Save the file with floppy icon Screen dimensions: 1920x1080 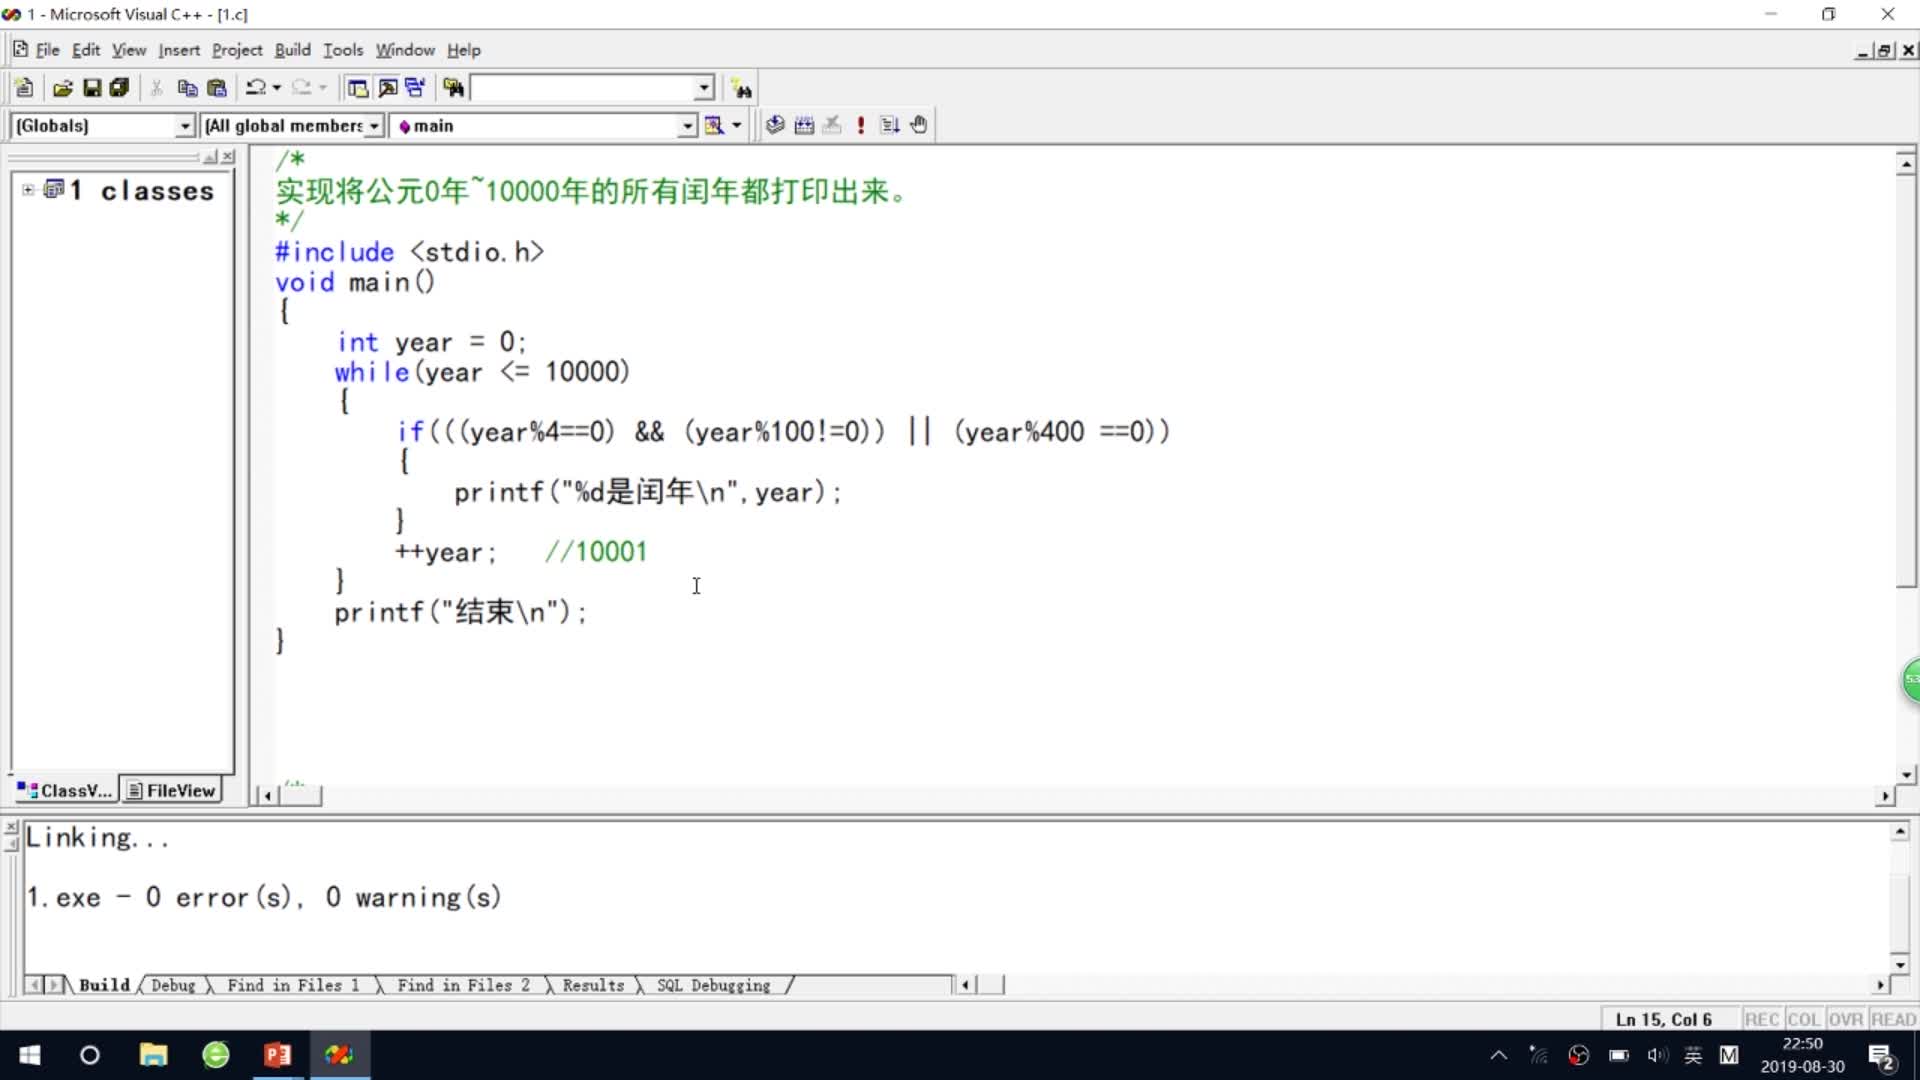[92, 88]
